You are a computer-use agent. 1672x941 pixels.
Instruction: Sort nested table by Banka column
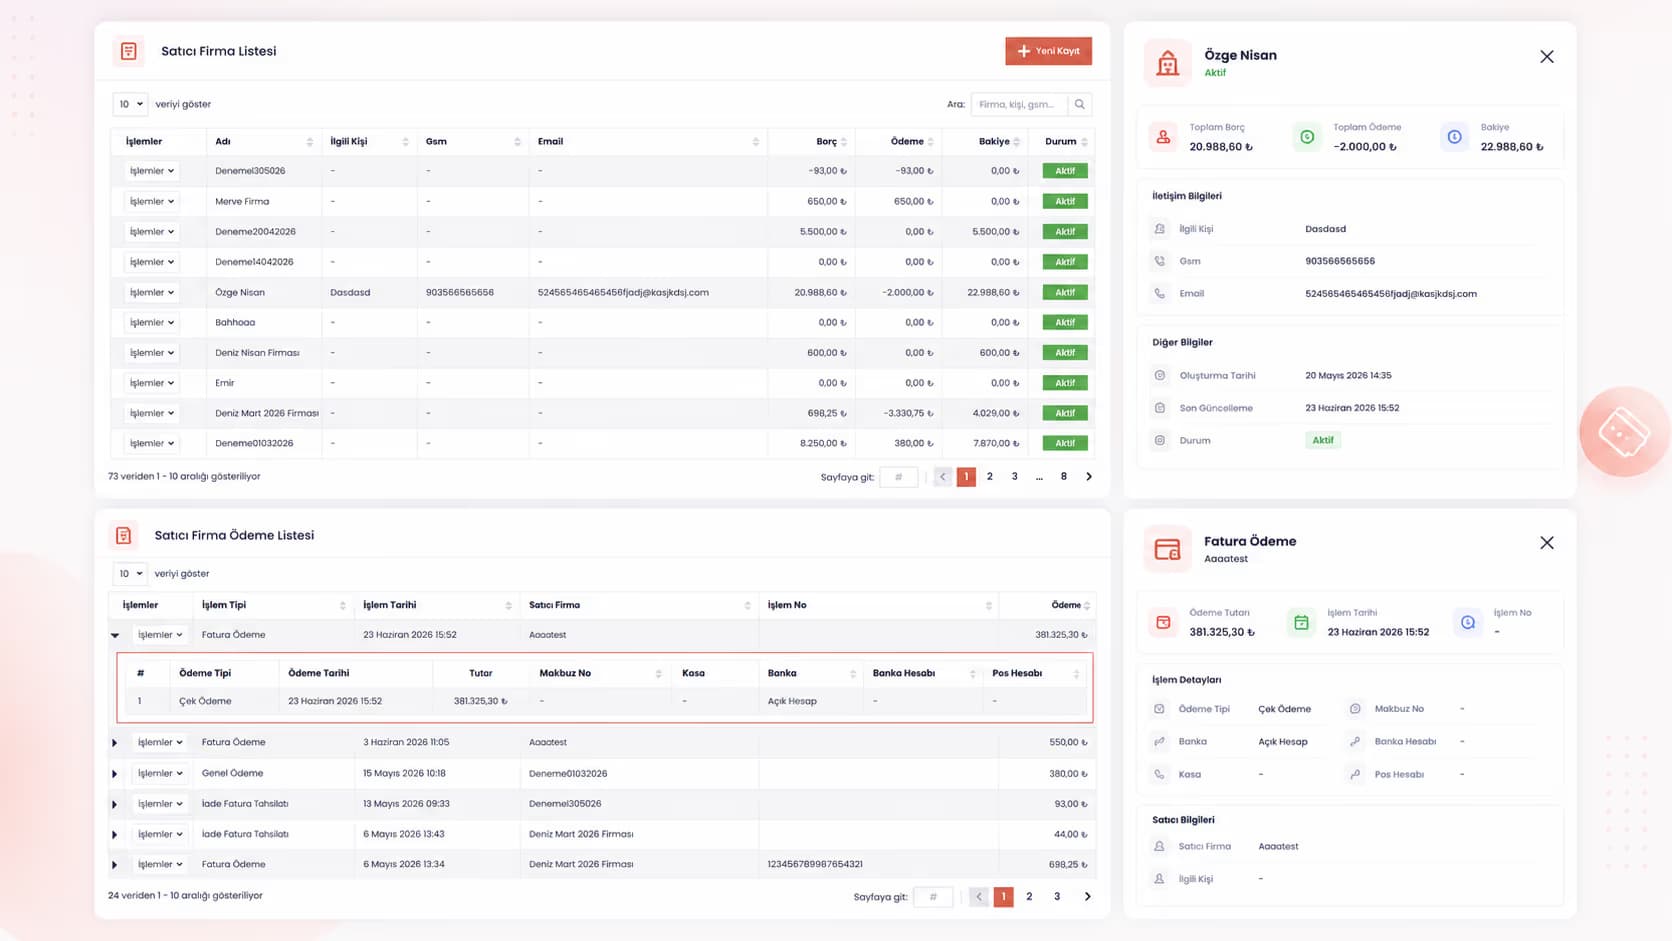(852, 673)
